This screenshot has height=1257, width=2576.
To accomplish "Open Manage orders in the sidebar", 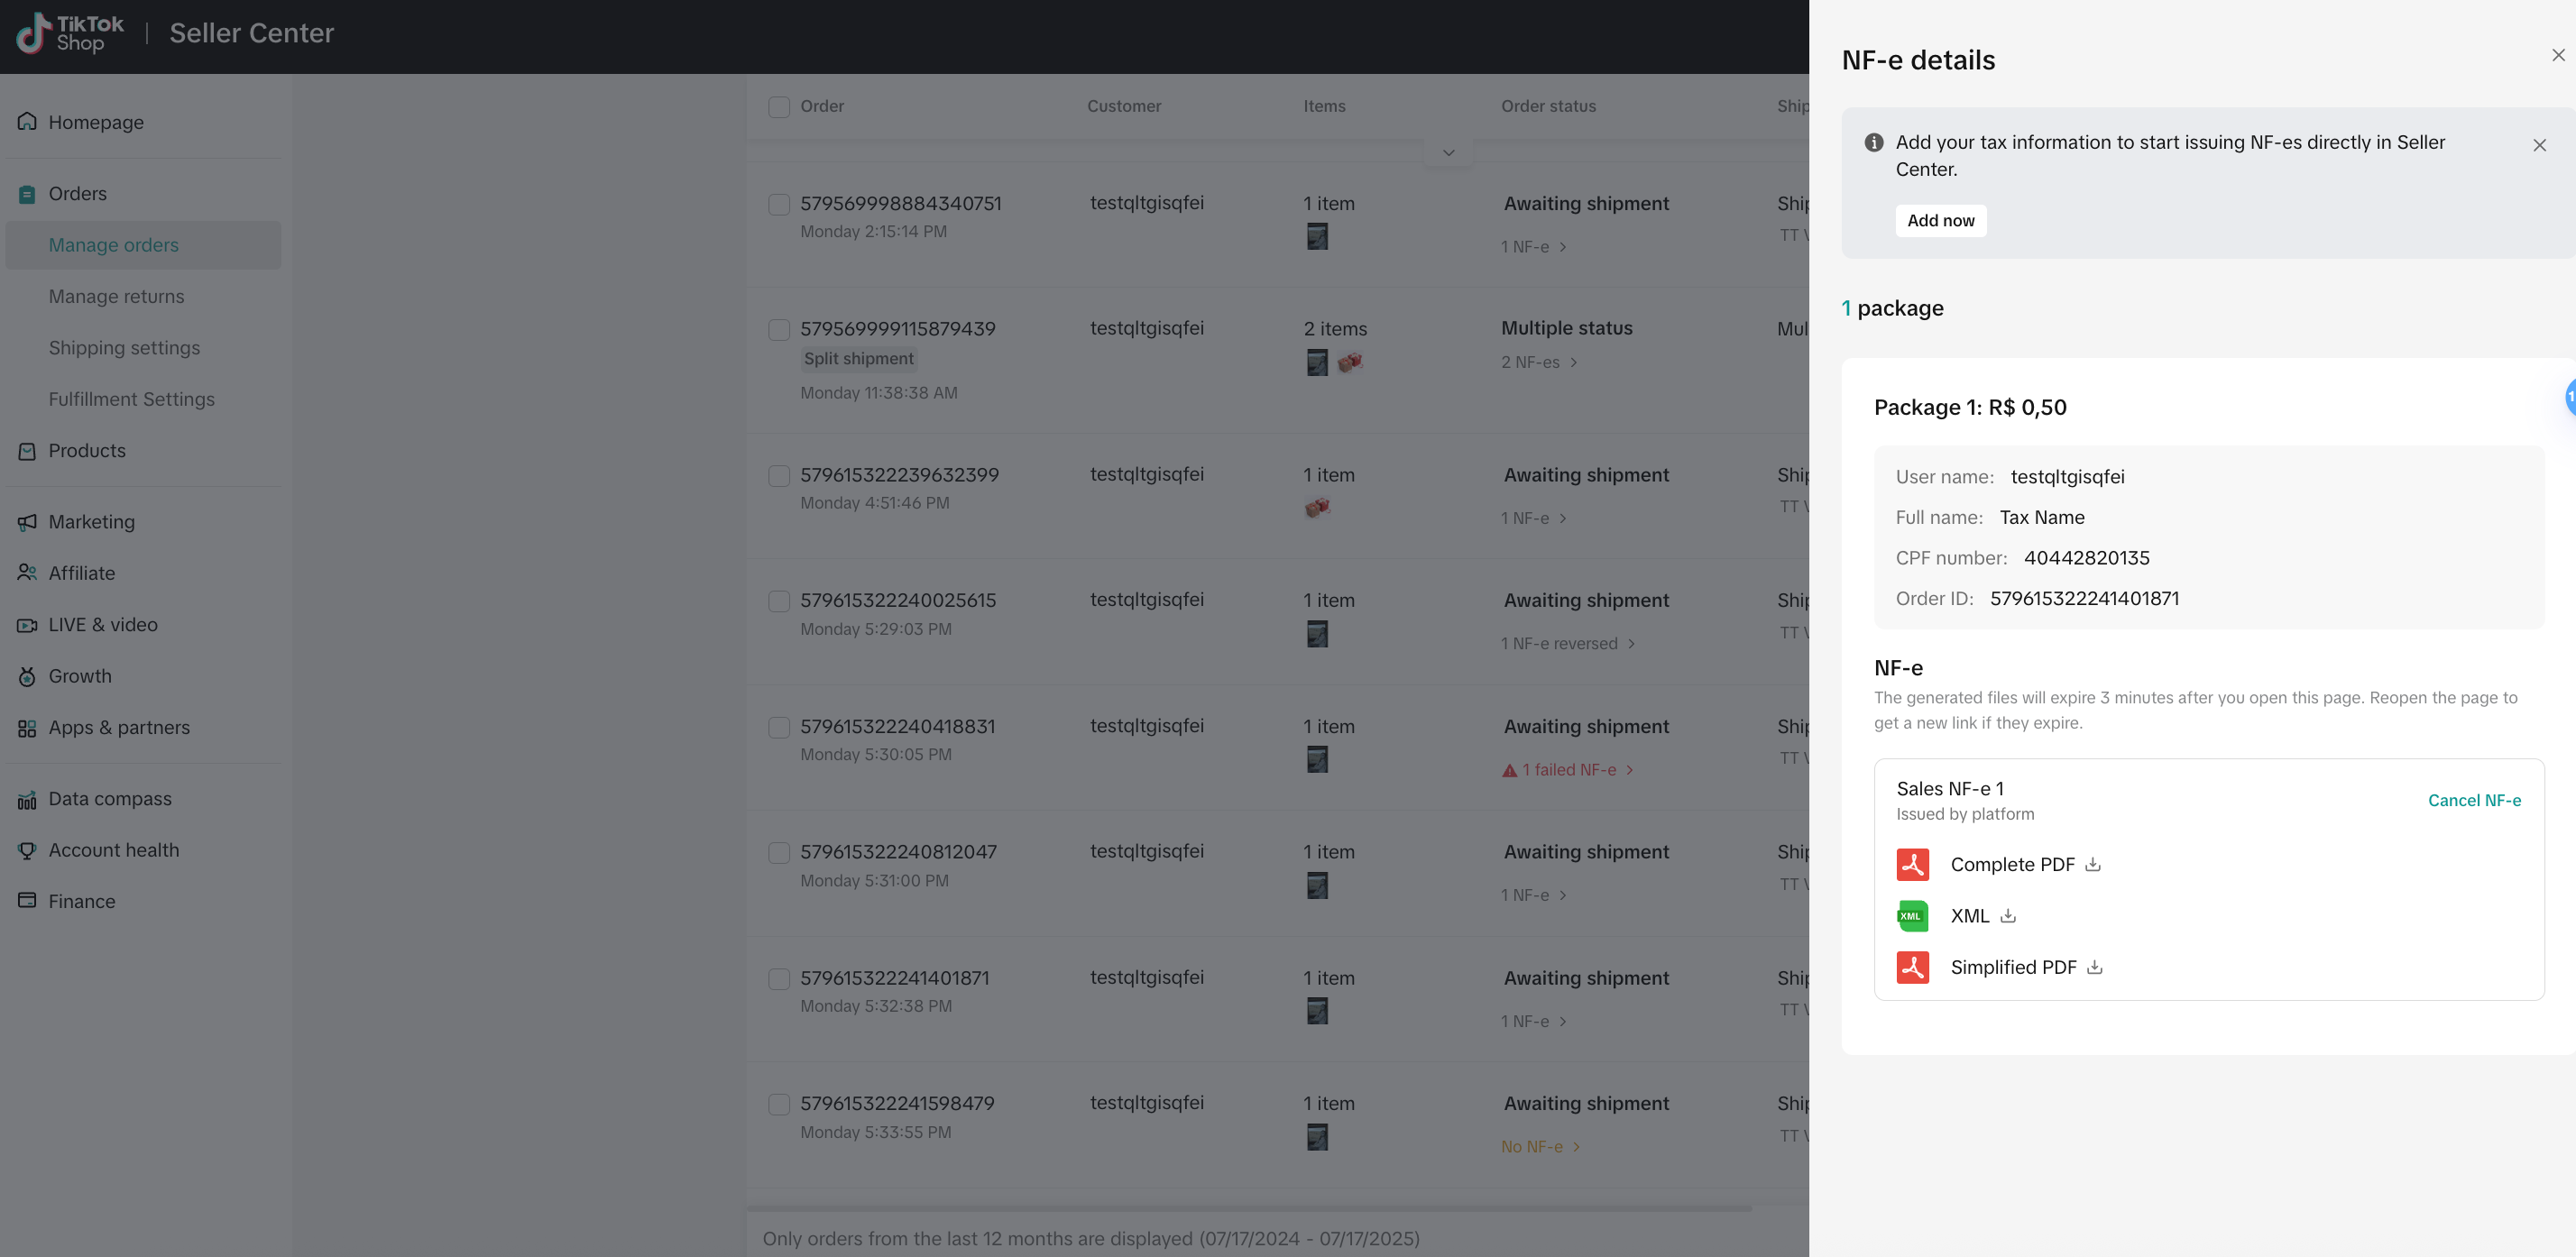I will (143, 245).
